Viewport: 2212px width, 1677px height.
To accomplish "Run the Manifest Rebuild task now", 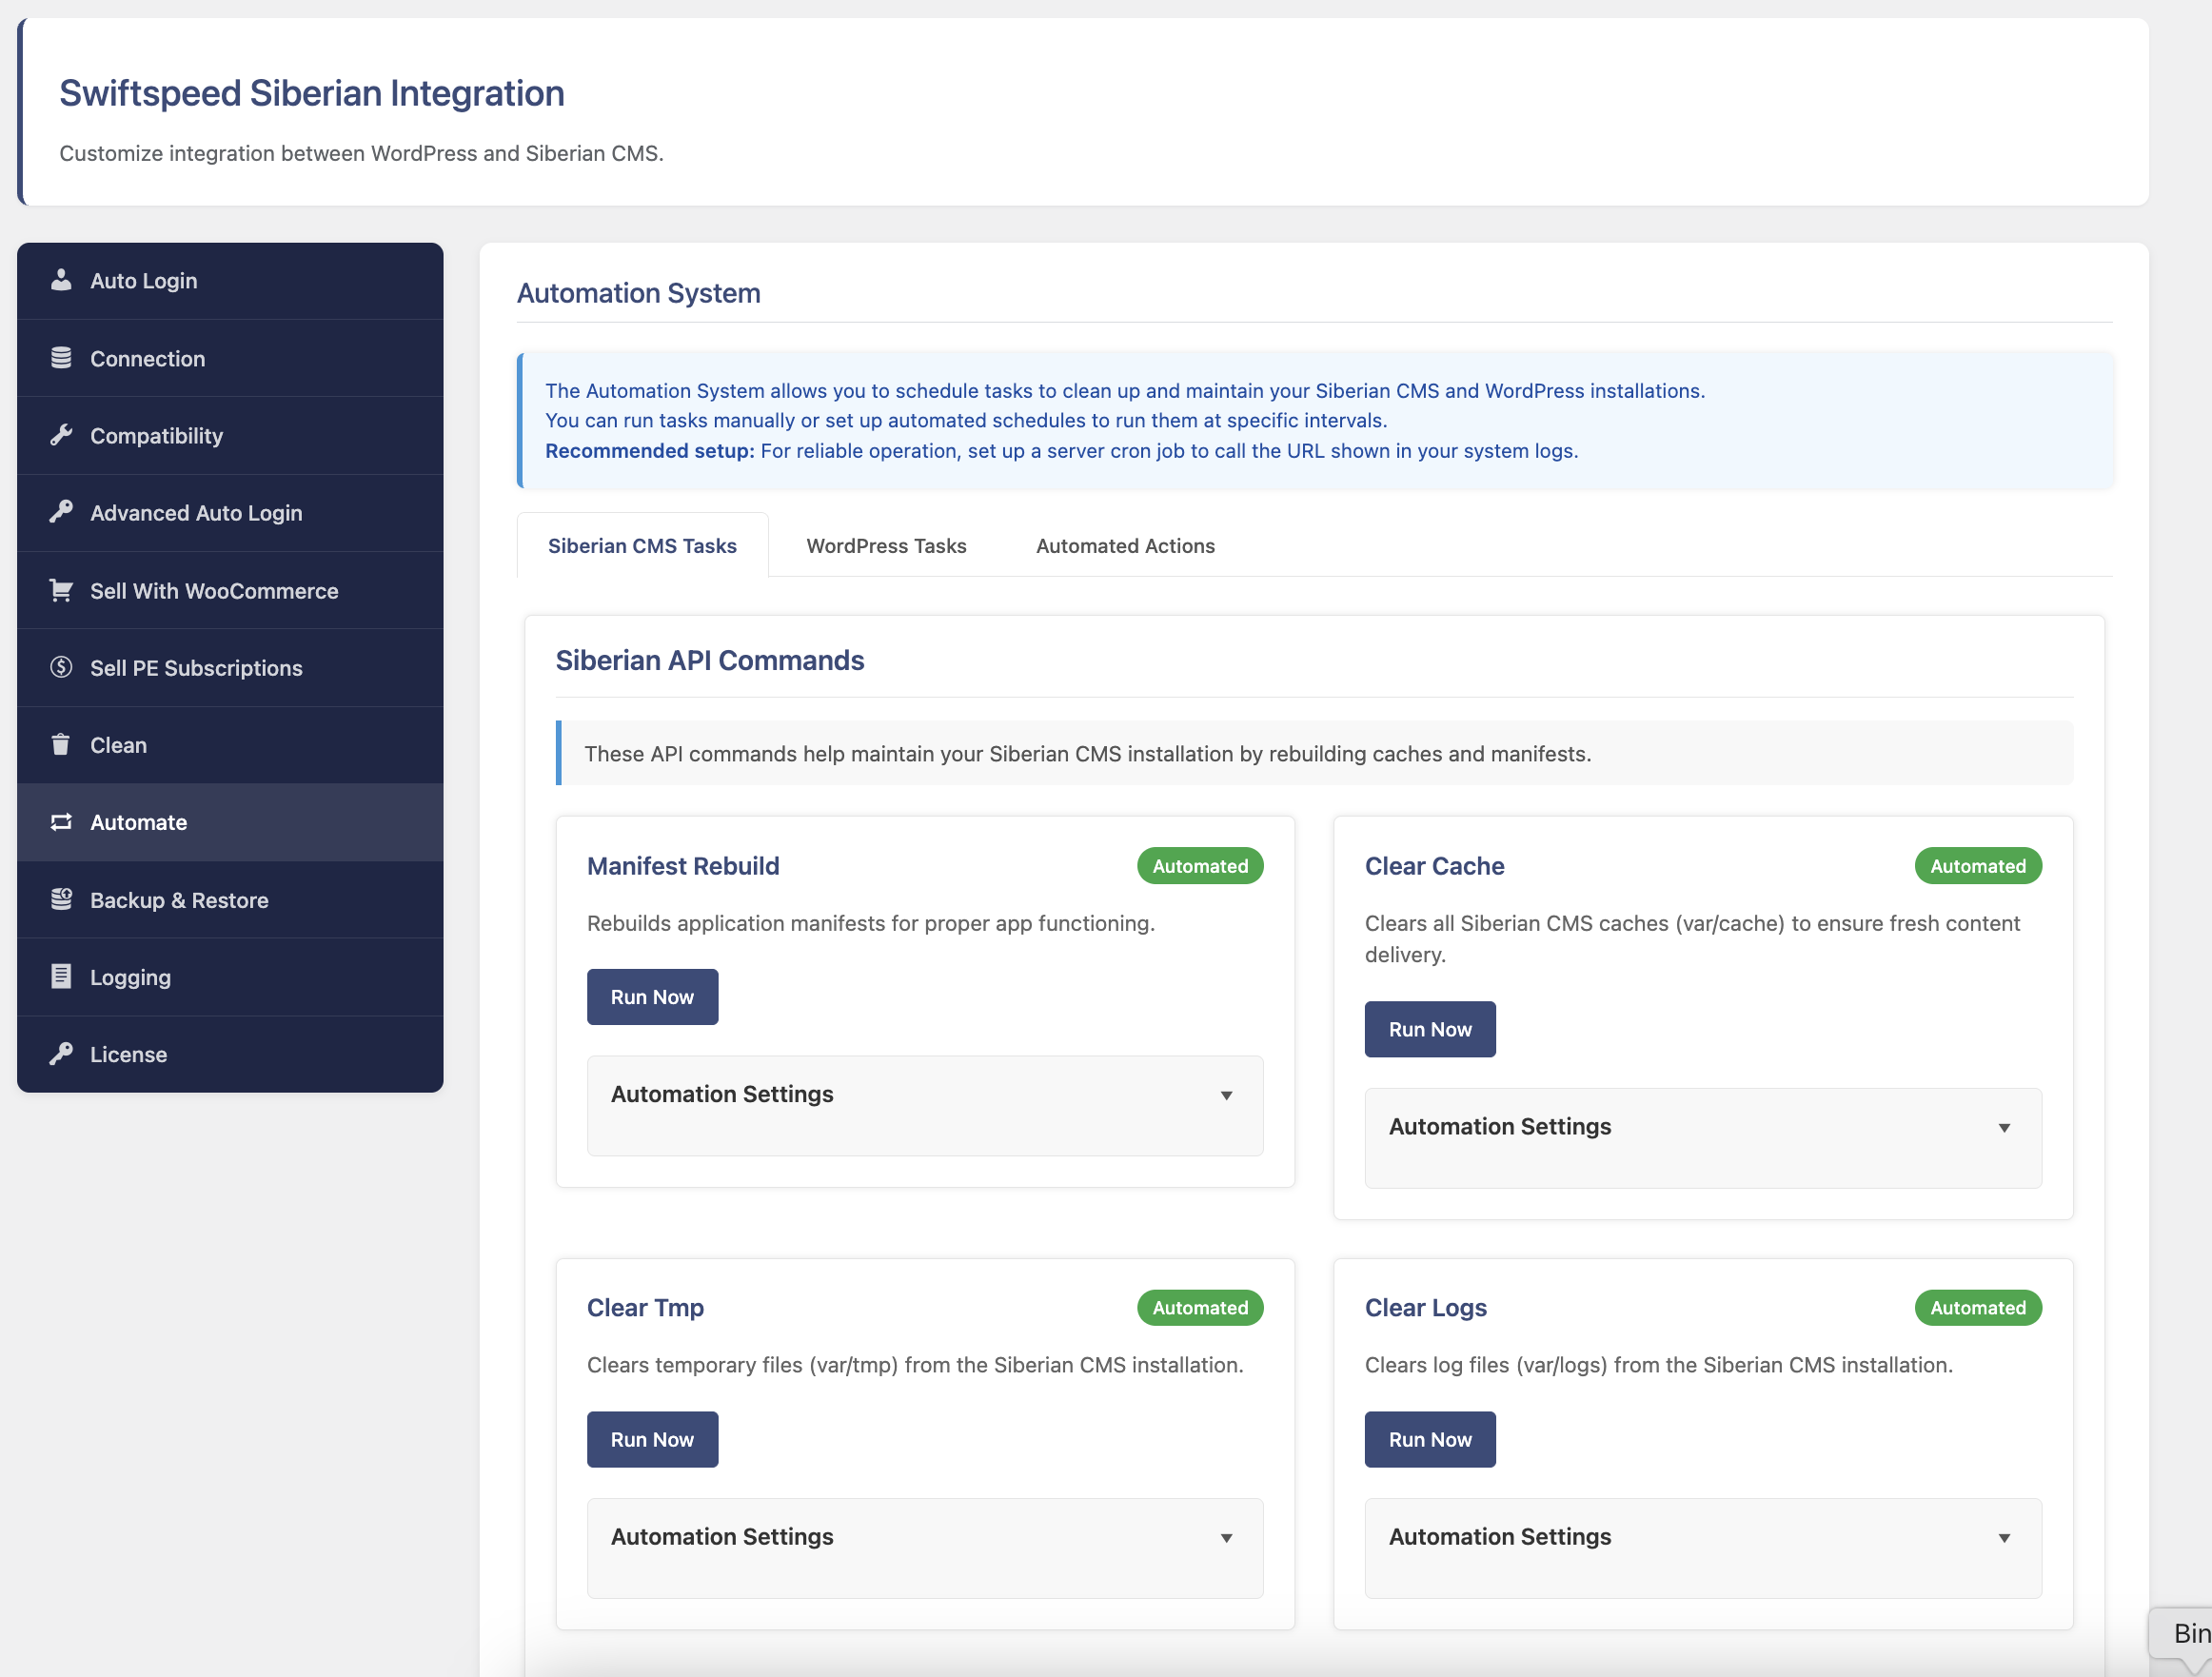I will 652,997.
